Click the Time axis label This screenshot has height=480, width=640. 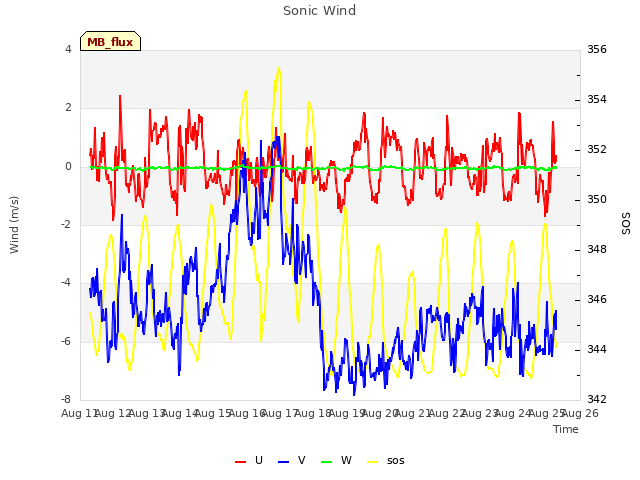click(566, 429)
